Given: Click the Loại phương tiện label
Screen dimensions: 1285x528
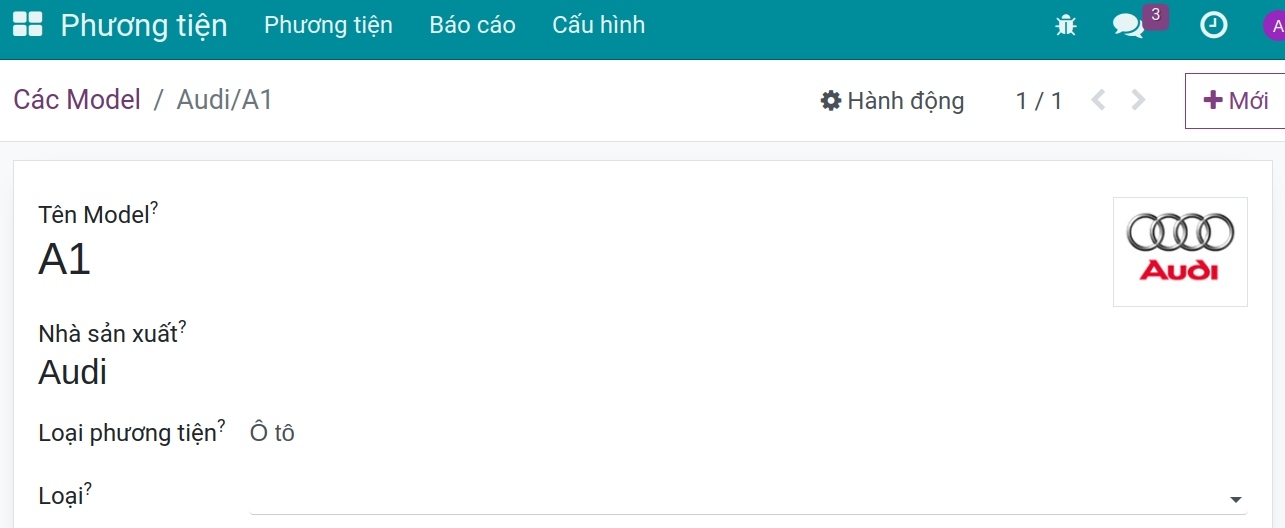Looking at the screenshot, I should [x=127, y=434].
